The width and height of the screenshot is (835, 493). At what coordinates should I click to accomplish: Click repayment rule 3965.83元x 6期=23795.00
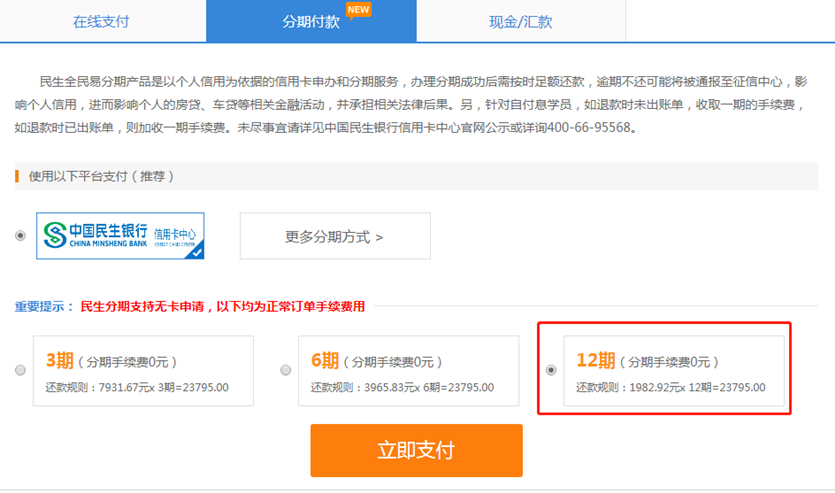click(402, 388)
